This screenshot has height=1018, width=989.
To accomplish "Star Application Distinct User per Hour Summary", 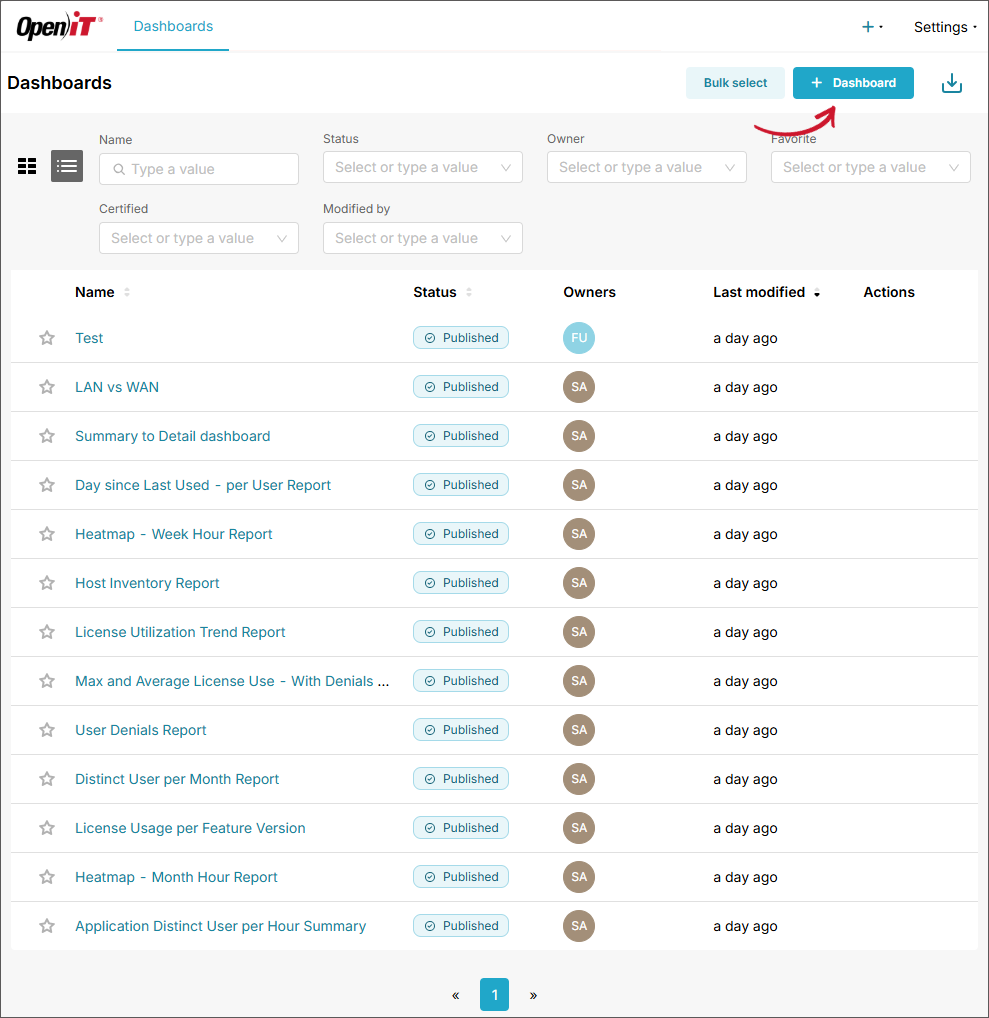I will tap(47, 926).
